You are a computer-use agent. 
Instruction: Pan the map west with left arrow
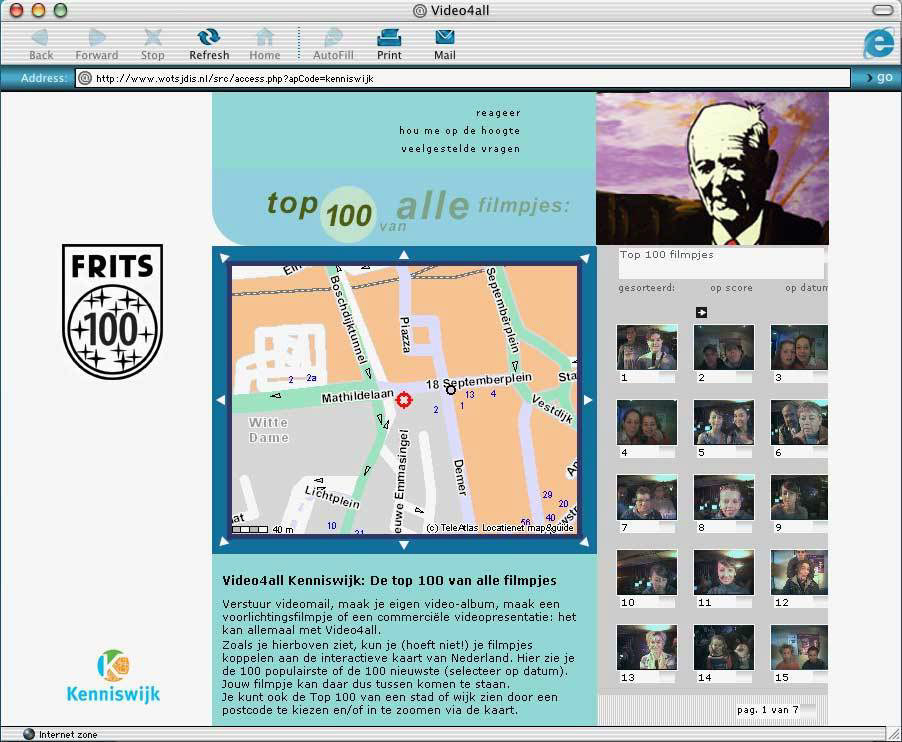[x=221, y=400]
